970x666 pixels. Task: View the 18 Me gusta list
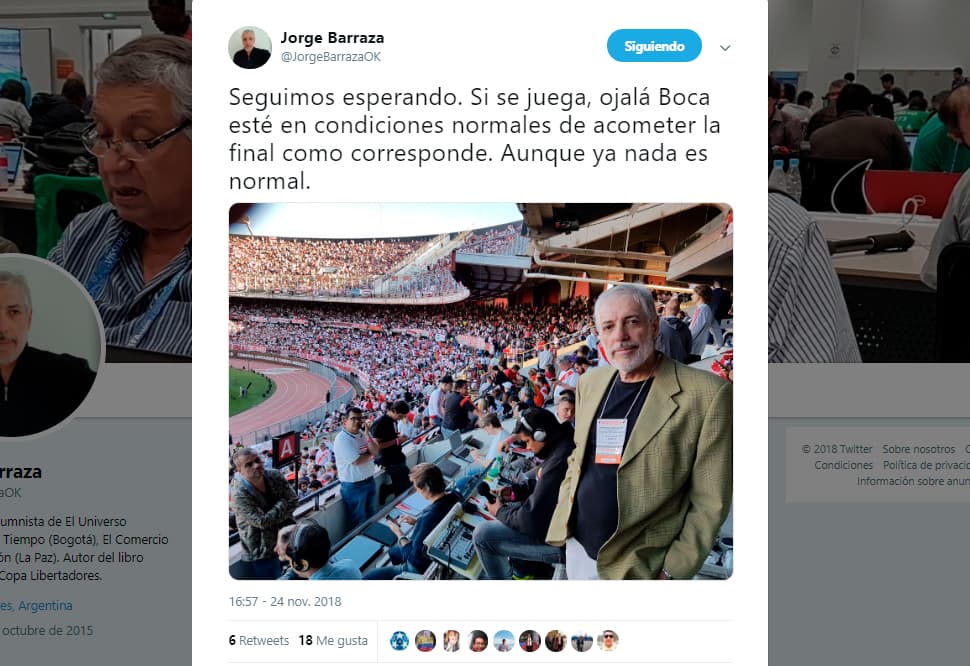(333, 641)
